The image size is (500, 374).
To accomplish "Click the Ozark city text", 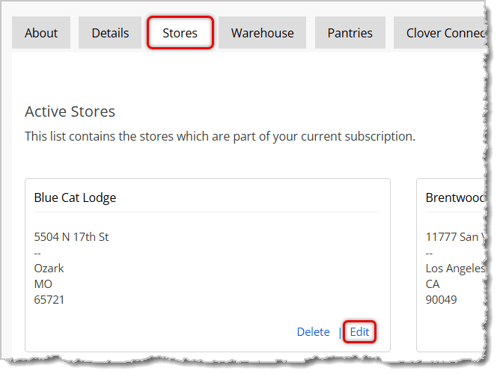I will [49, 268].
